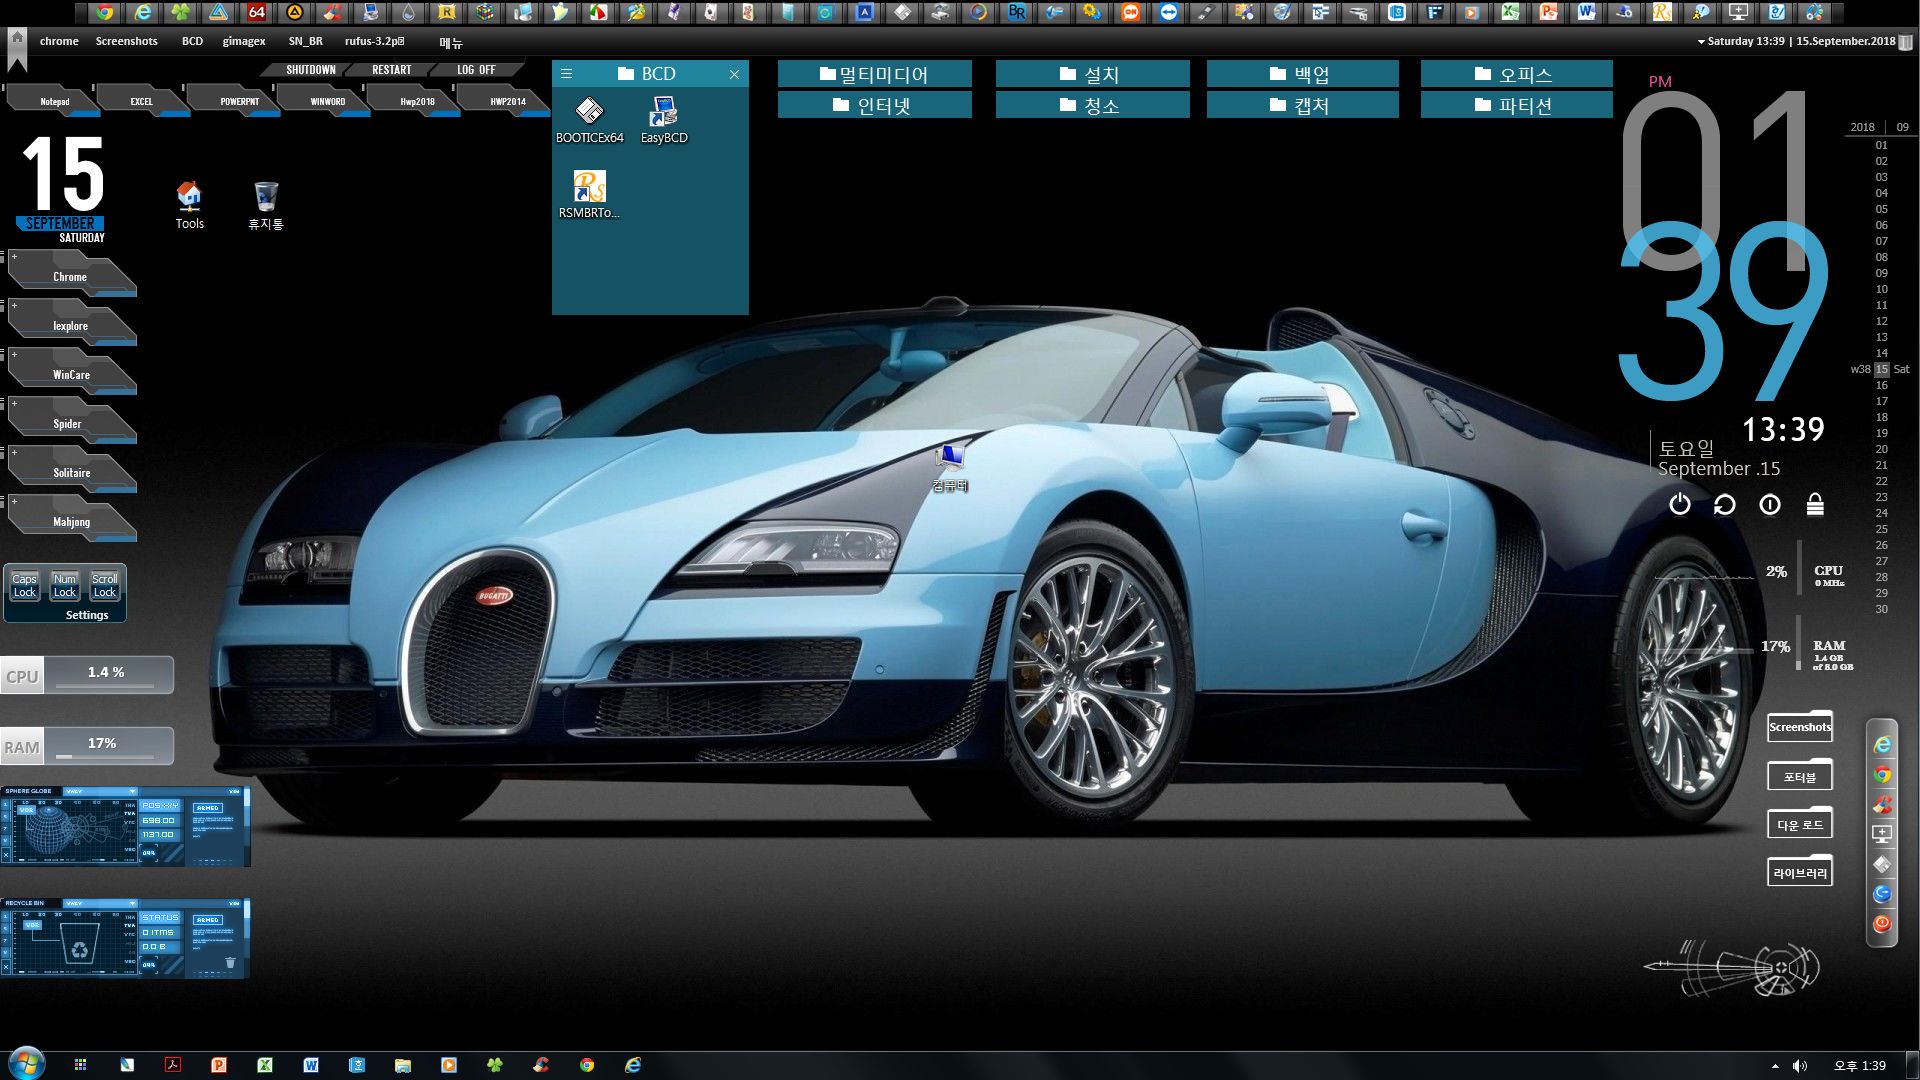Open the Sphere Globe gadget dropdown
The width and height of the screenshot is (1920, 1080).
tap(131, 791)
